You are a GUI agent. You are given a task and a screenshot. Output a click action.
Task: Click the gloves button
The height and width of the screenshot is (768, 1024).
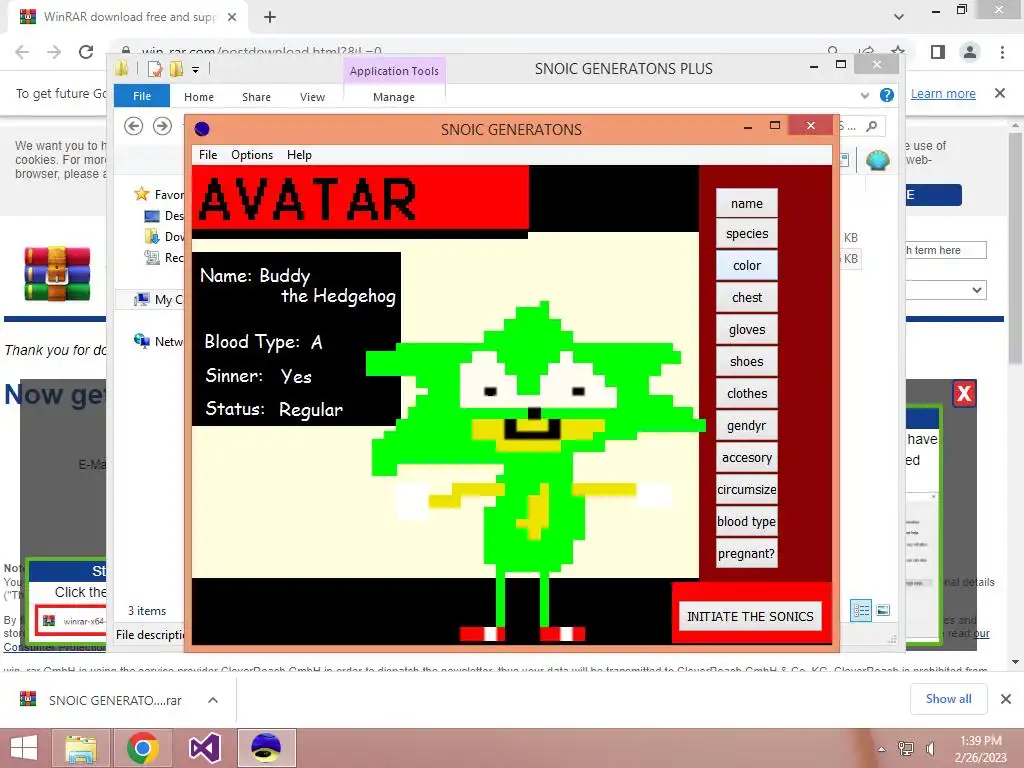point(746,329)
